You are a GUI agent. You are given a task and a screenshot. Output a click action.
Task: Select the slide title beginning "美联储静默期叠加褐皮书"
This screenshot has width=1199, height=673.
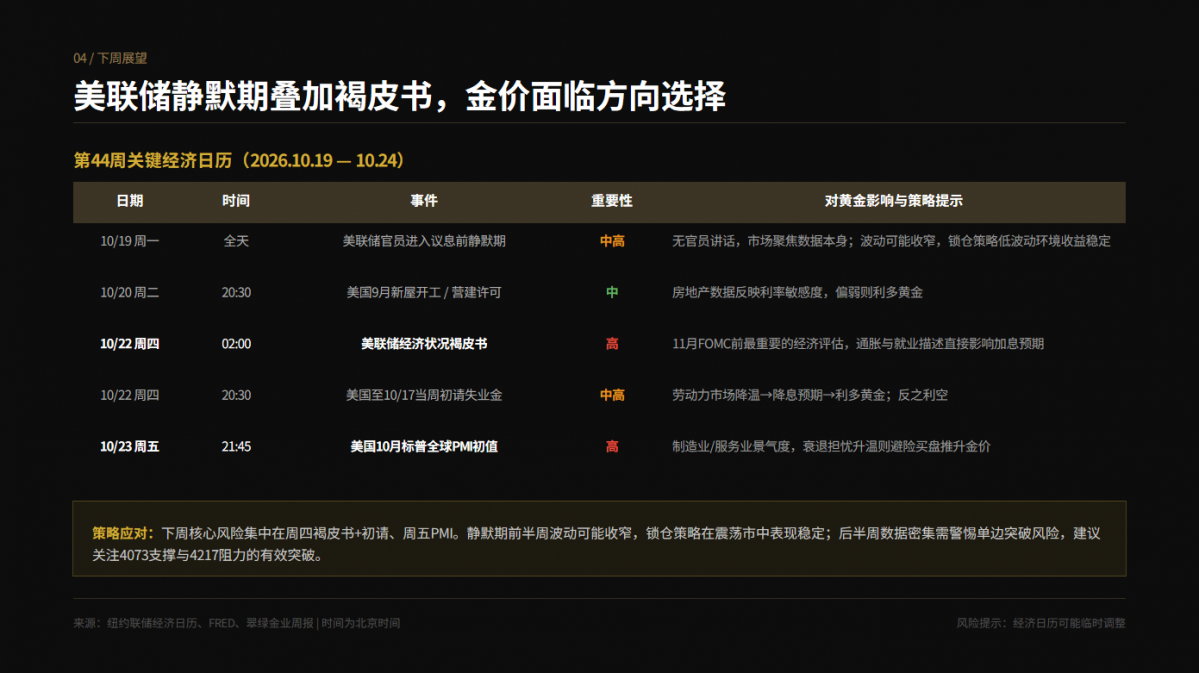pyautogui.click(x=399, y=96)
